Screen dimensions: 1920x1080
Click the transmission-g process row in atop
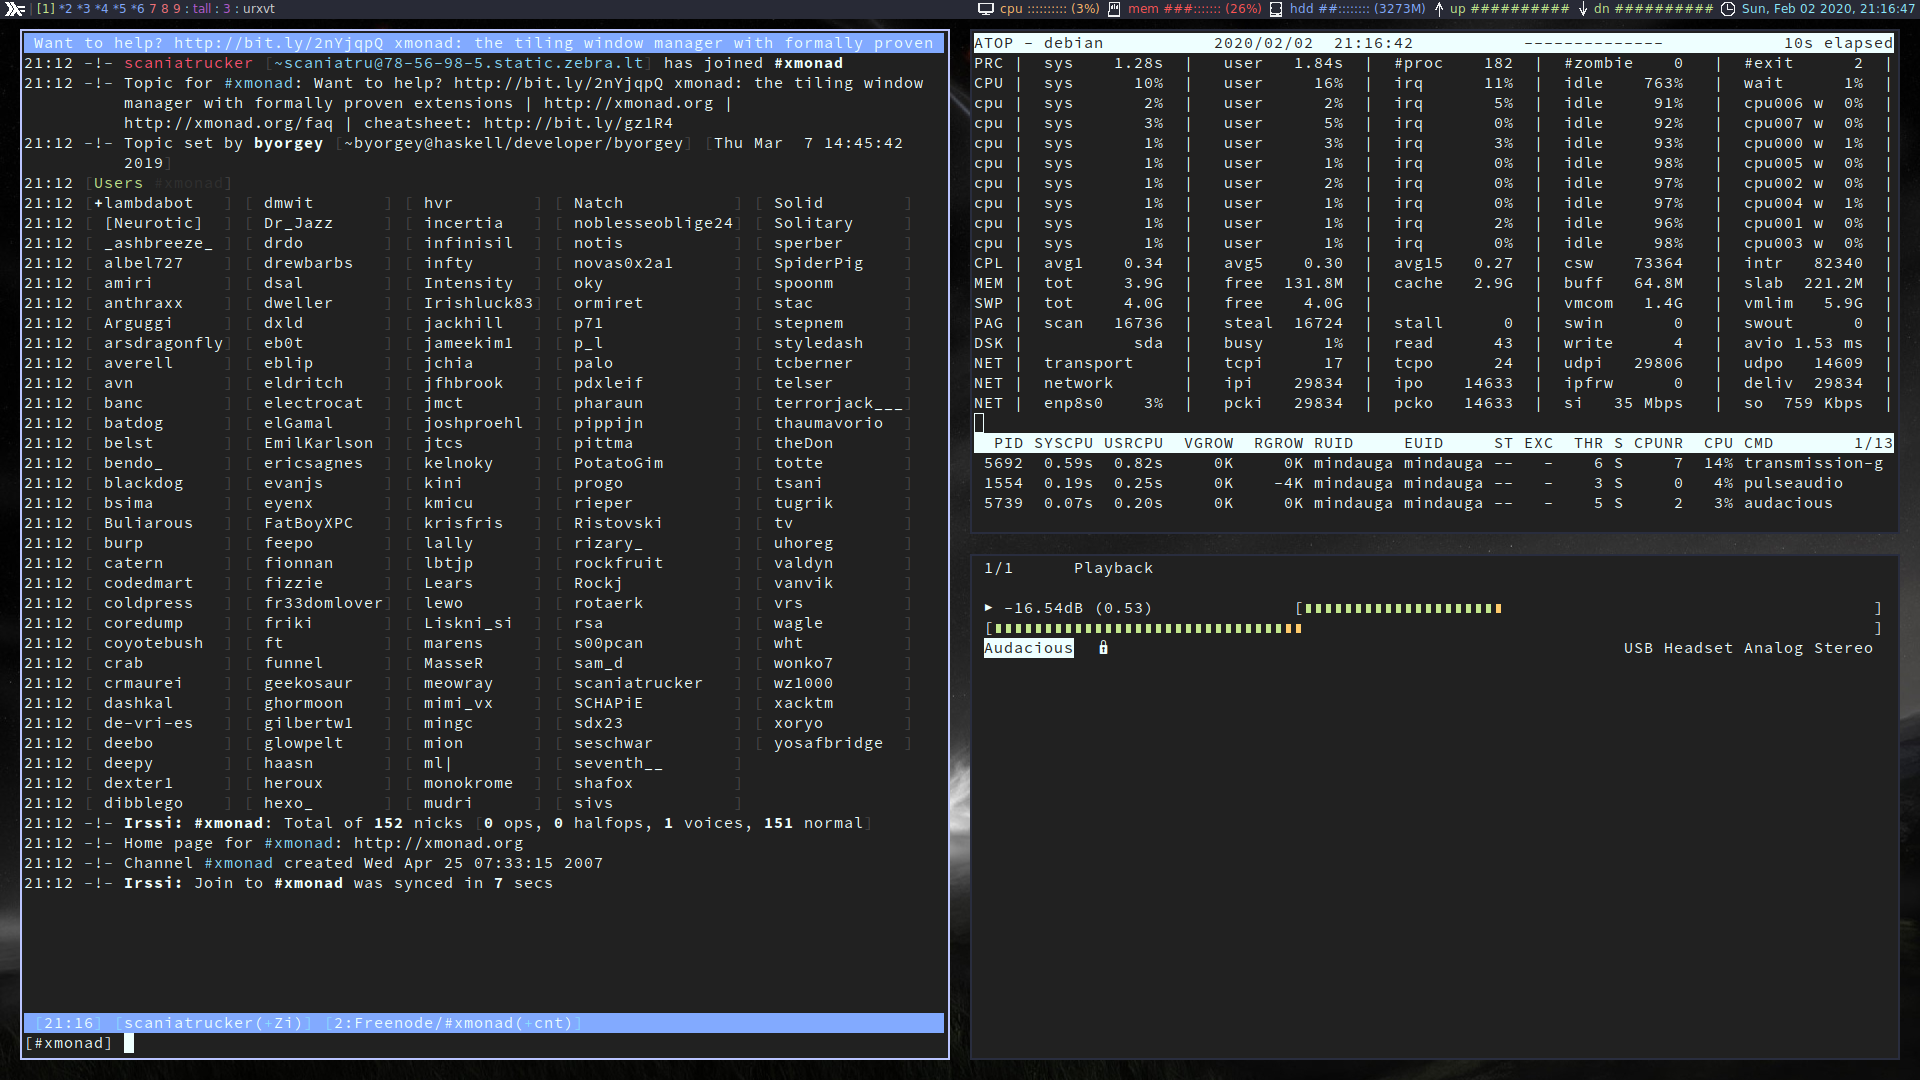(x=1433, y=463)
